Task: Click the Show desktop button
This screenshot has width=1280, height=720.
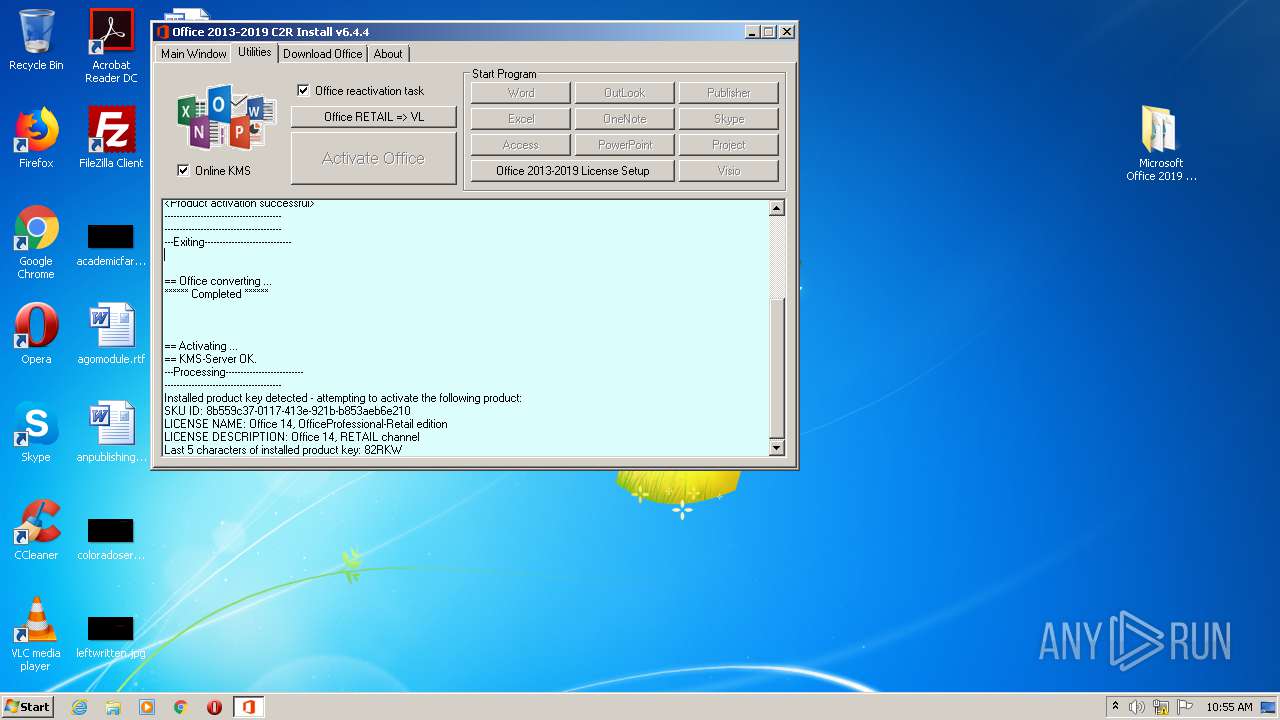Action: 1269,707
